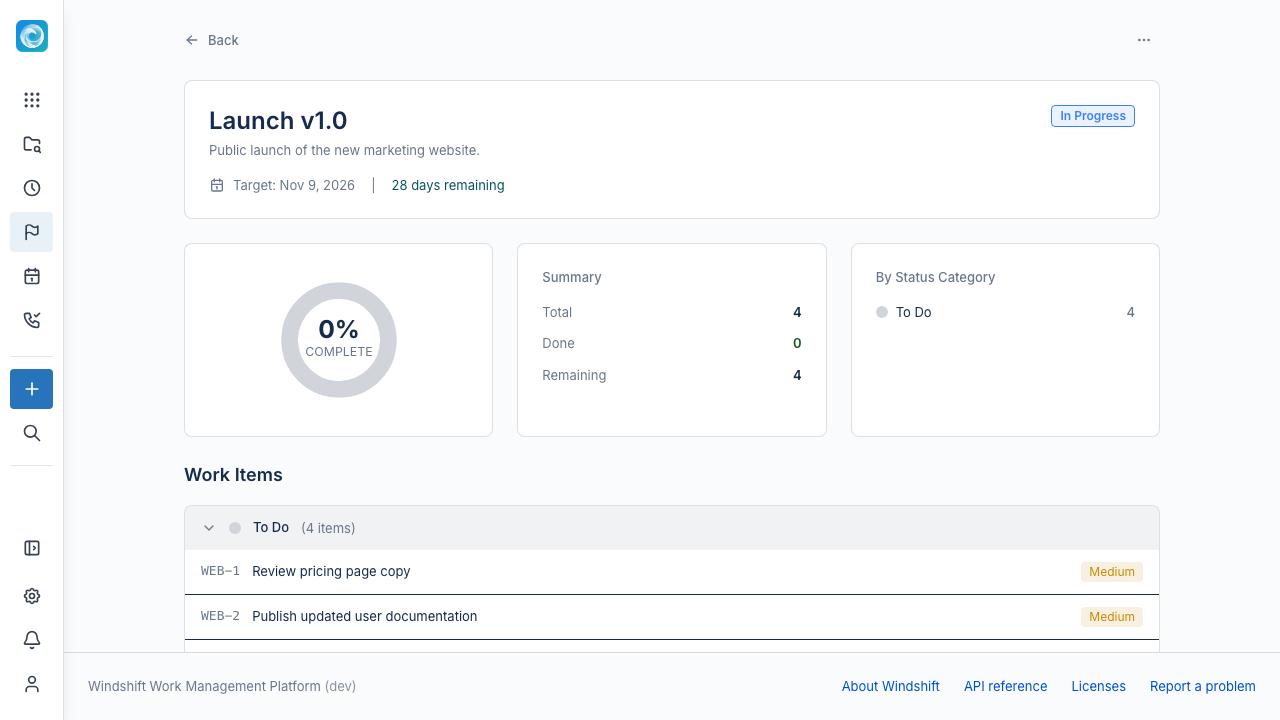Click the Target: Nov 9, 2026 date
The image size is (1280, 720).
coord(294,185)
